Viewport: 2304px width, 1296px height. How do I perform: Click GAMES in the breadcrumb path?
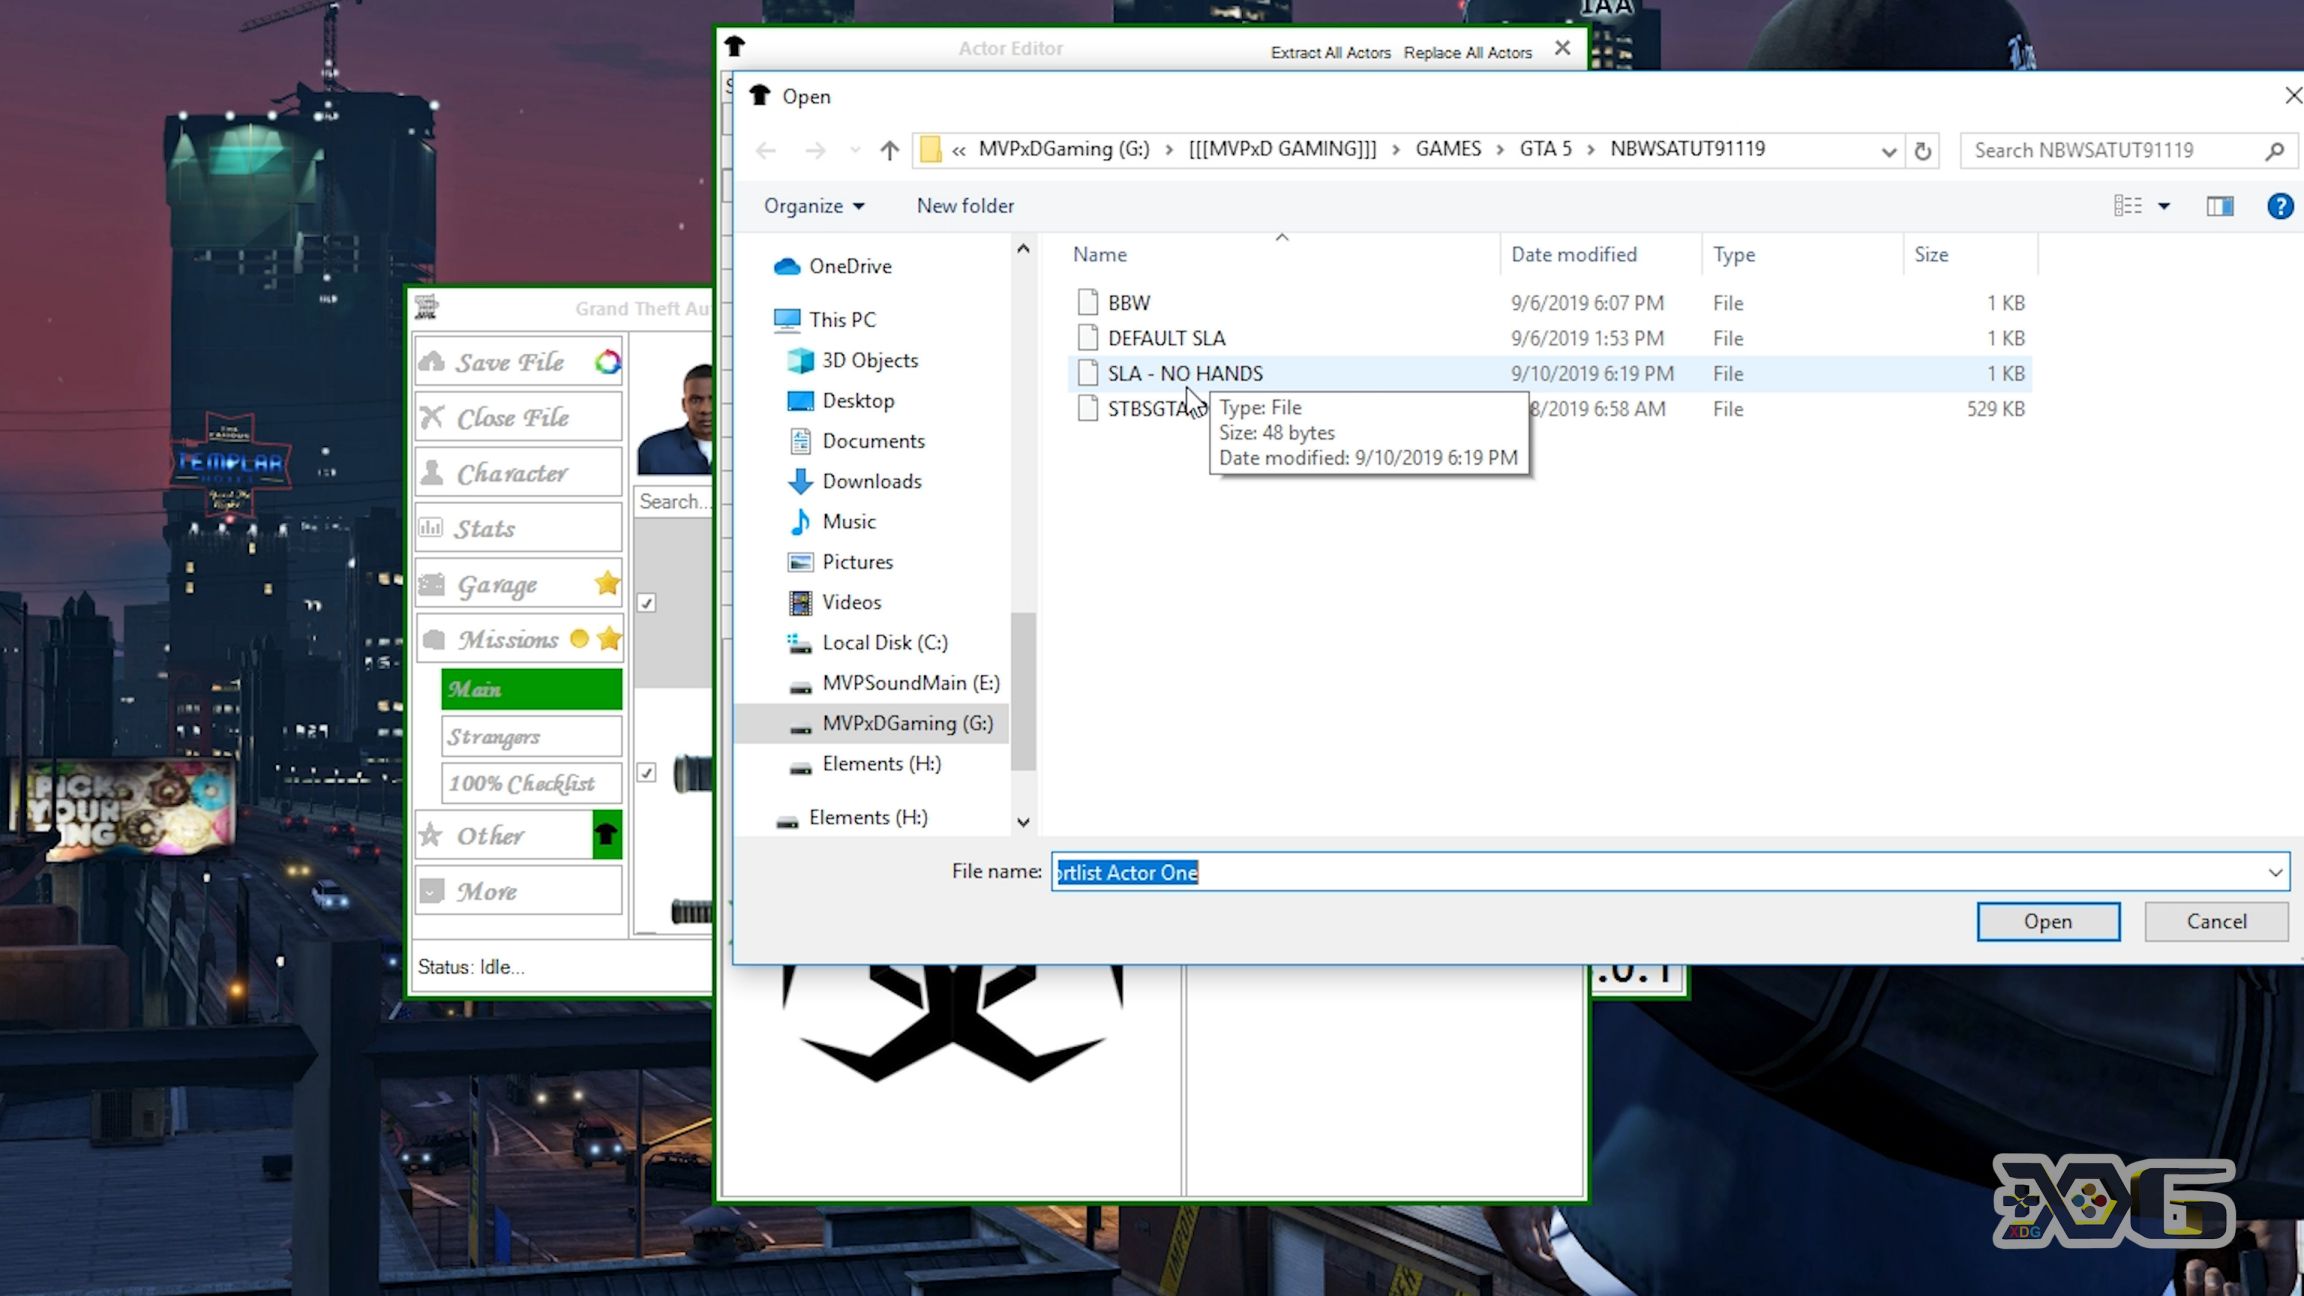(1448, 149)
